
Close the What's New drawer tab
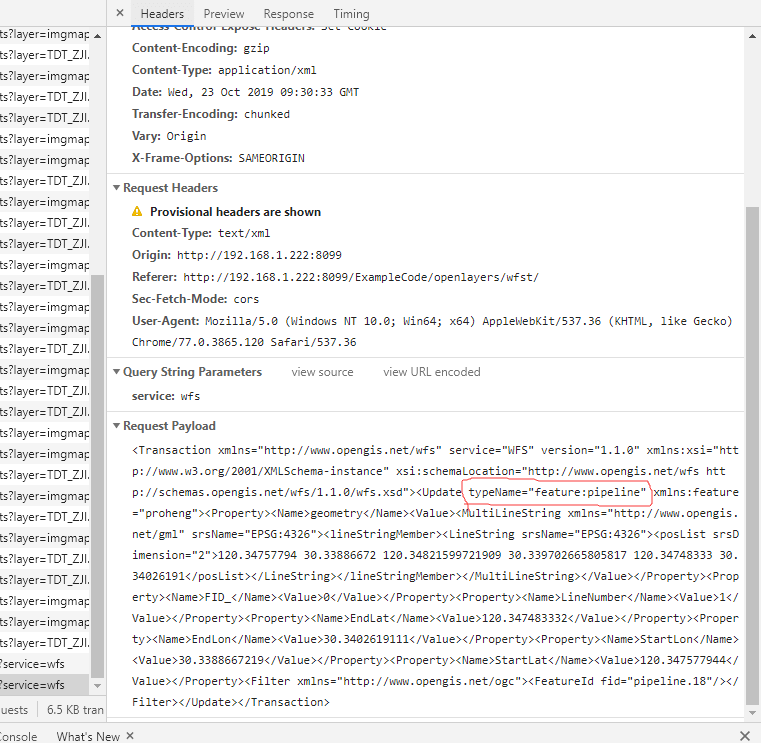[128, 736]
